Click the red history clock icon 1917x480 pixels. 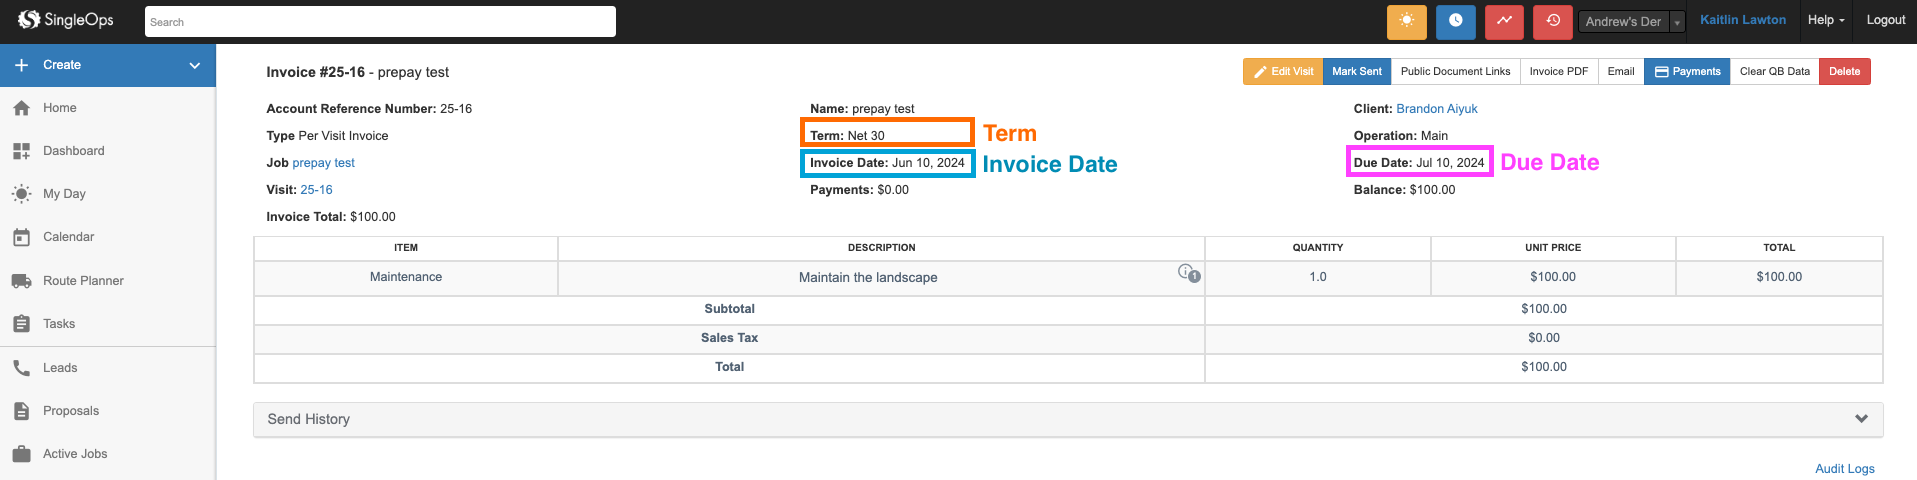[x=1552, y=21]
